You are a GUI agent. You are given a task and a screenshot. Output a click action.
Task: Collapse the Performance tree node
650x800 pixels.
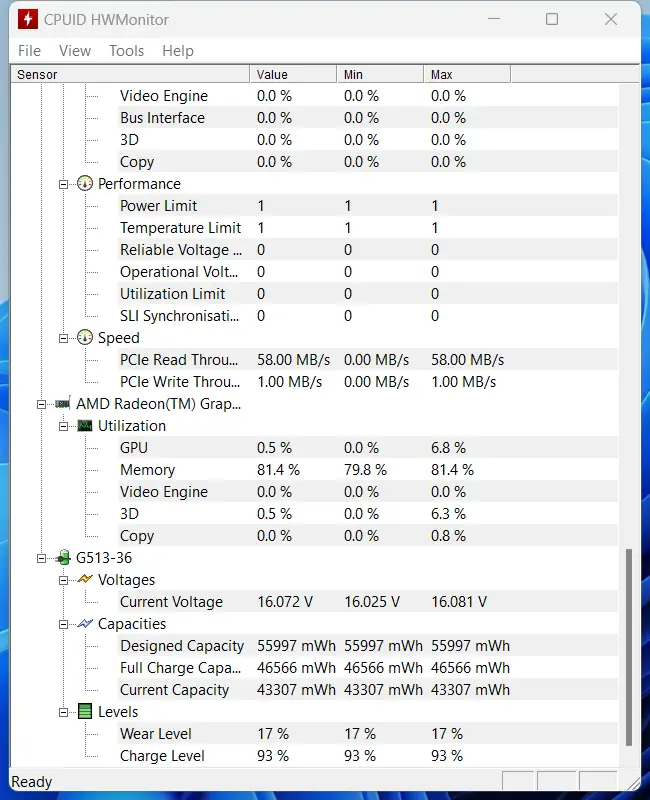(x=64, y=184)
